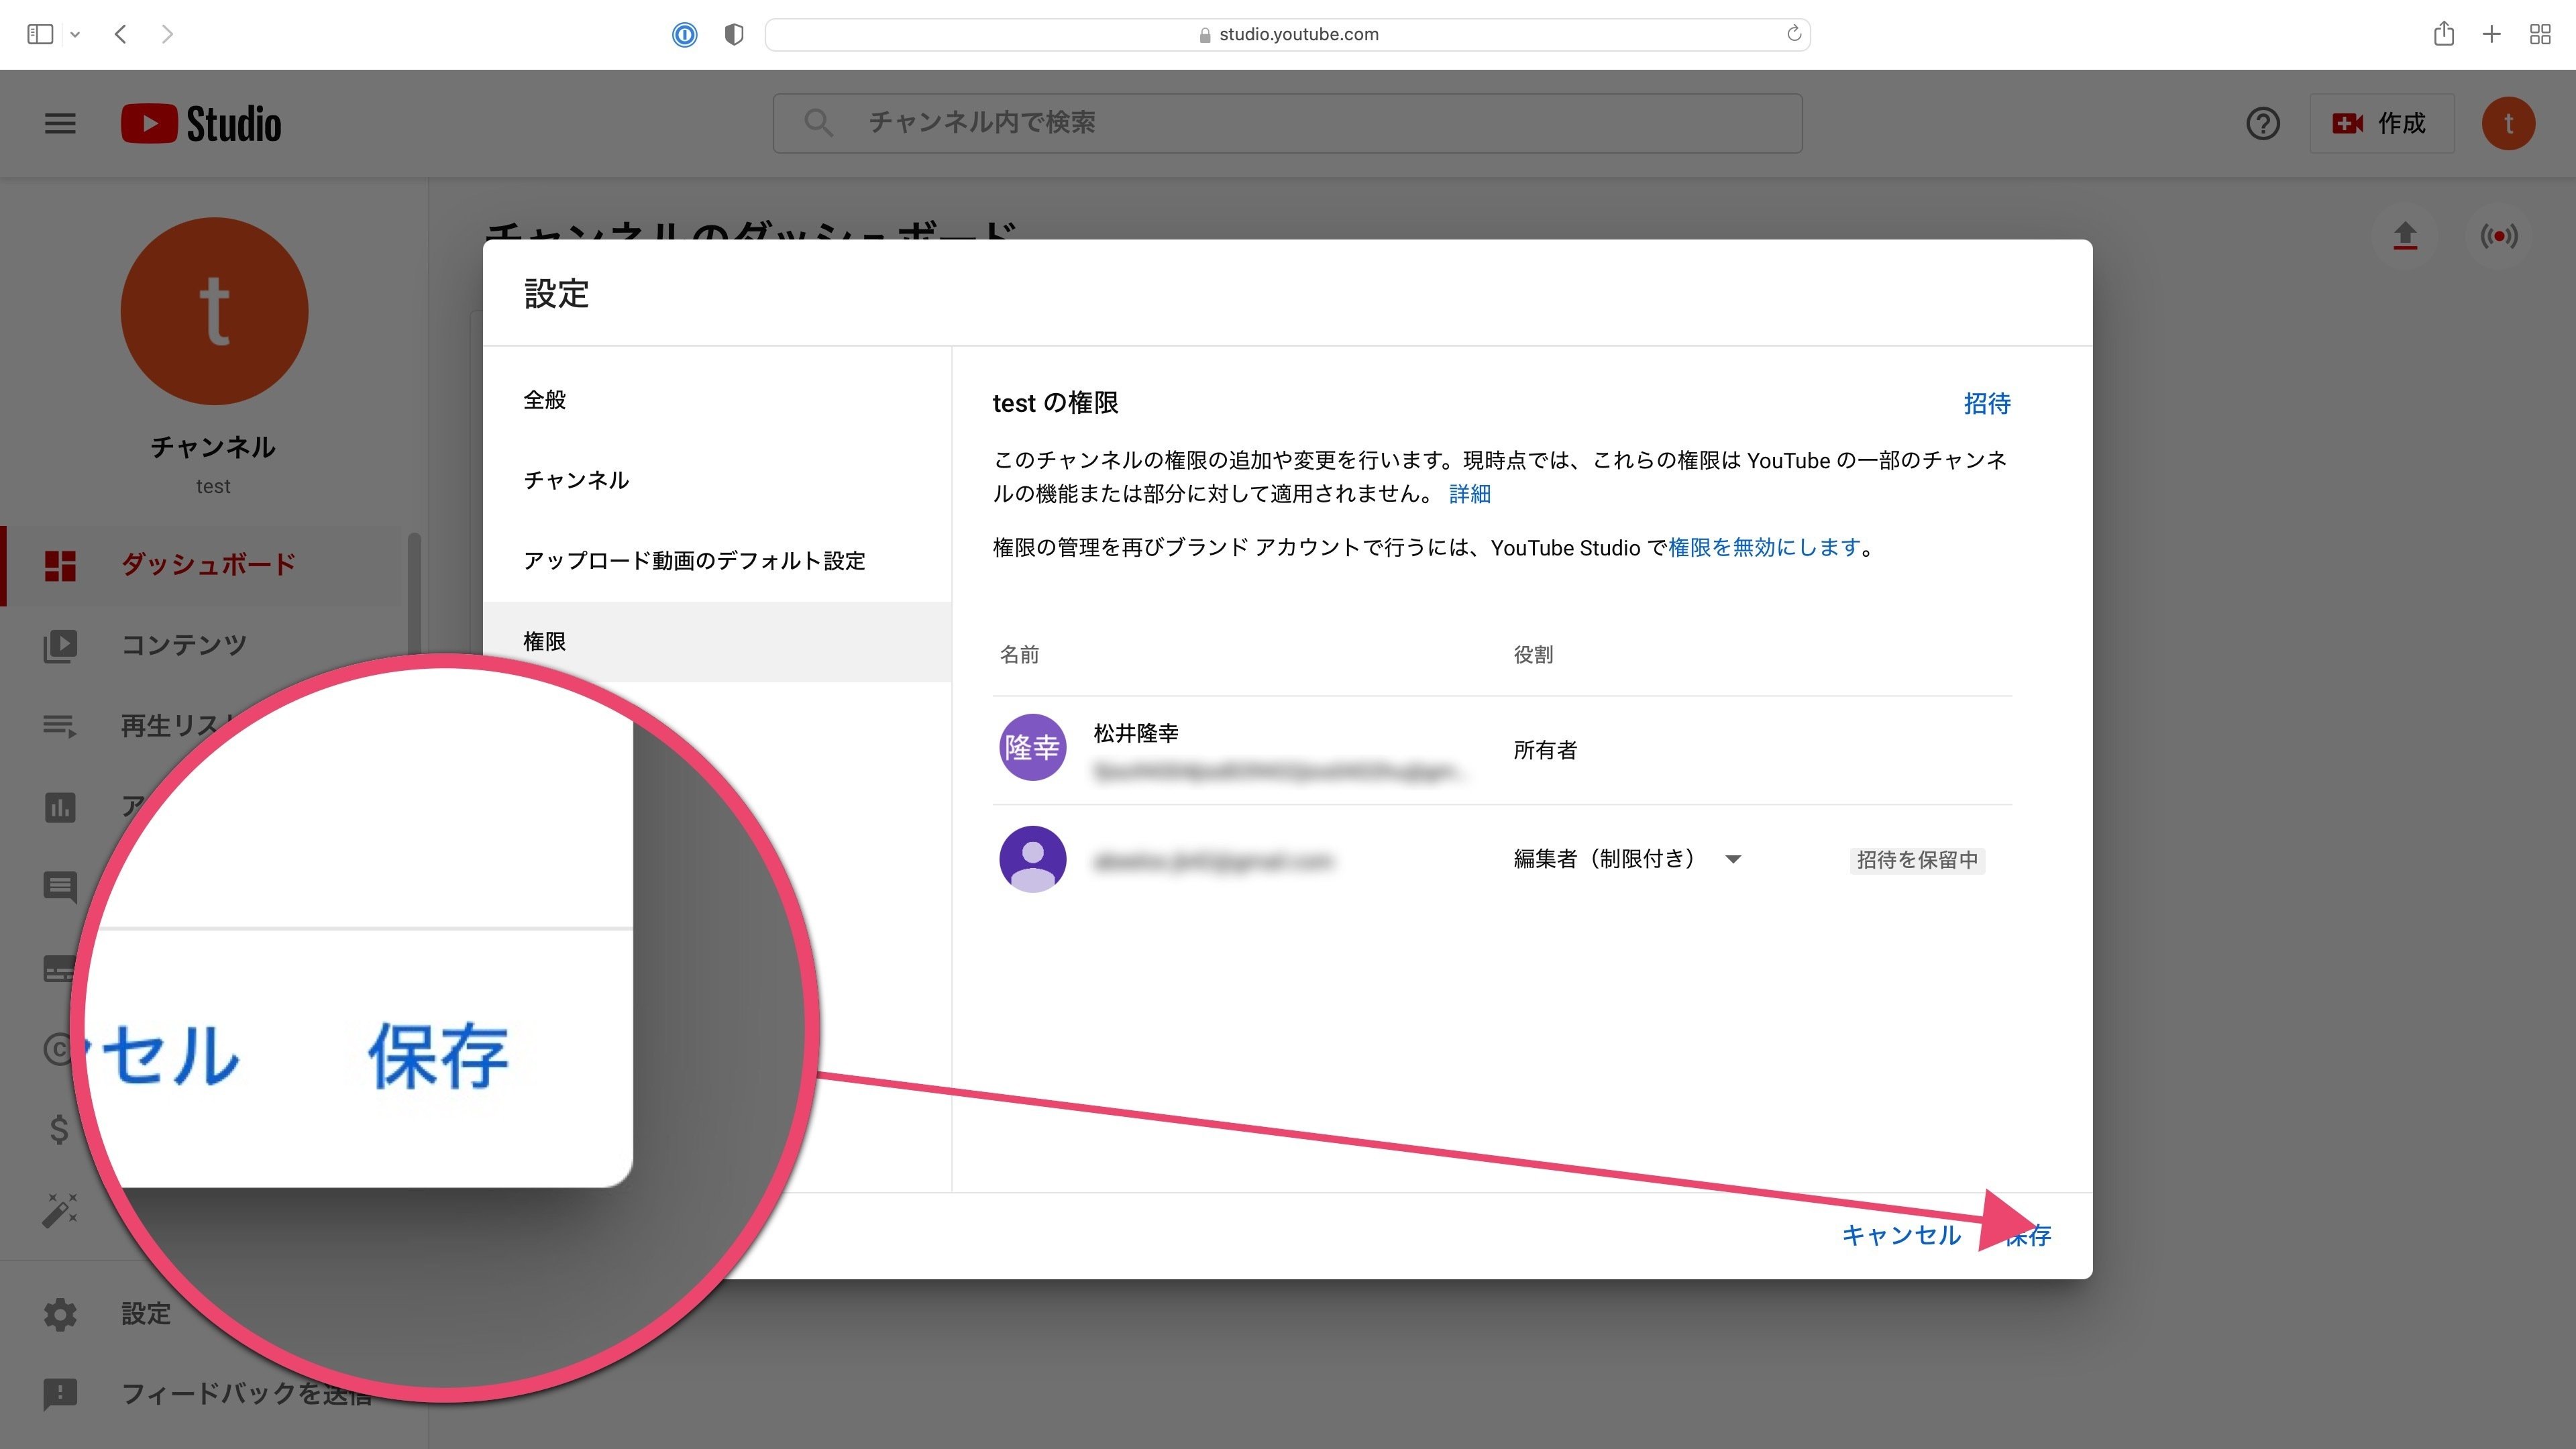Click the YouTube Studio logo
2576x1449 pixels.
[201, 123]
